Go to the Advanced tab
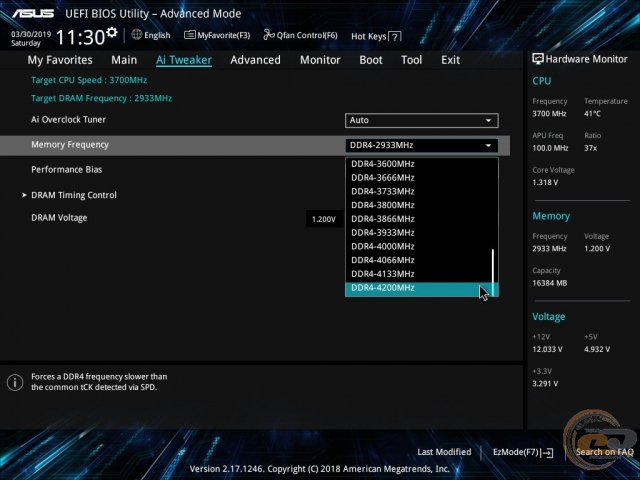640x480 pixels. 256,60
